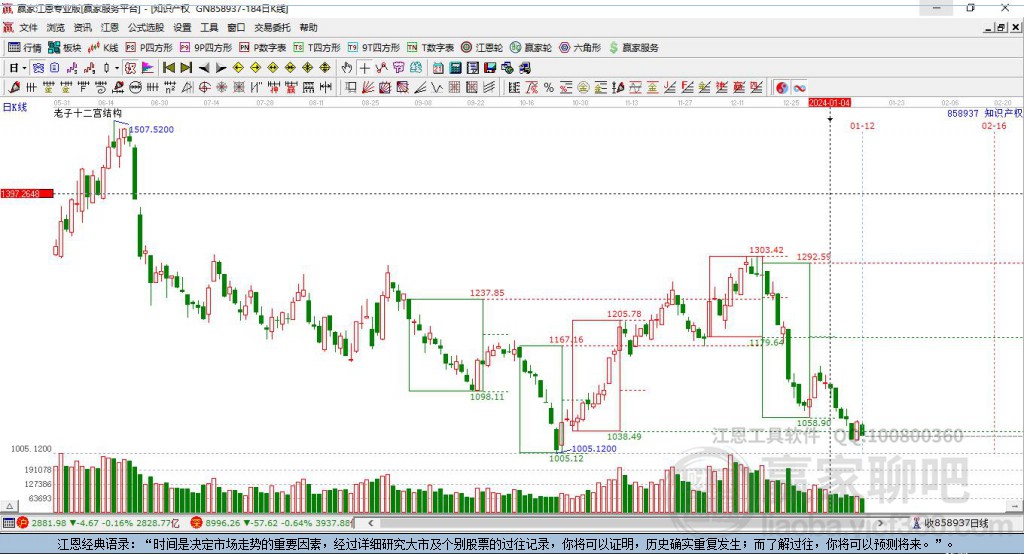Open the 江恩 menu
This screenshot has height=554, width=1024.
click(110, 27)
